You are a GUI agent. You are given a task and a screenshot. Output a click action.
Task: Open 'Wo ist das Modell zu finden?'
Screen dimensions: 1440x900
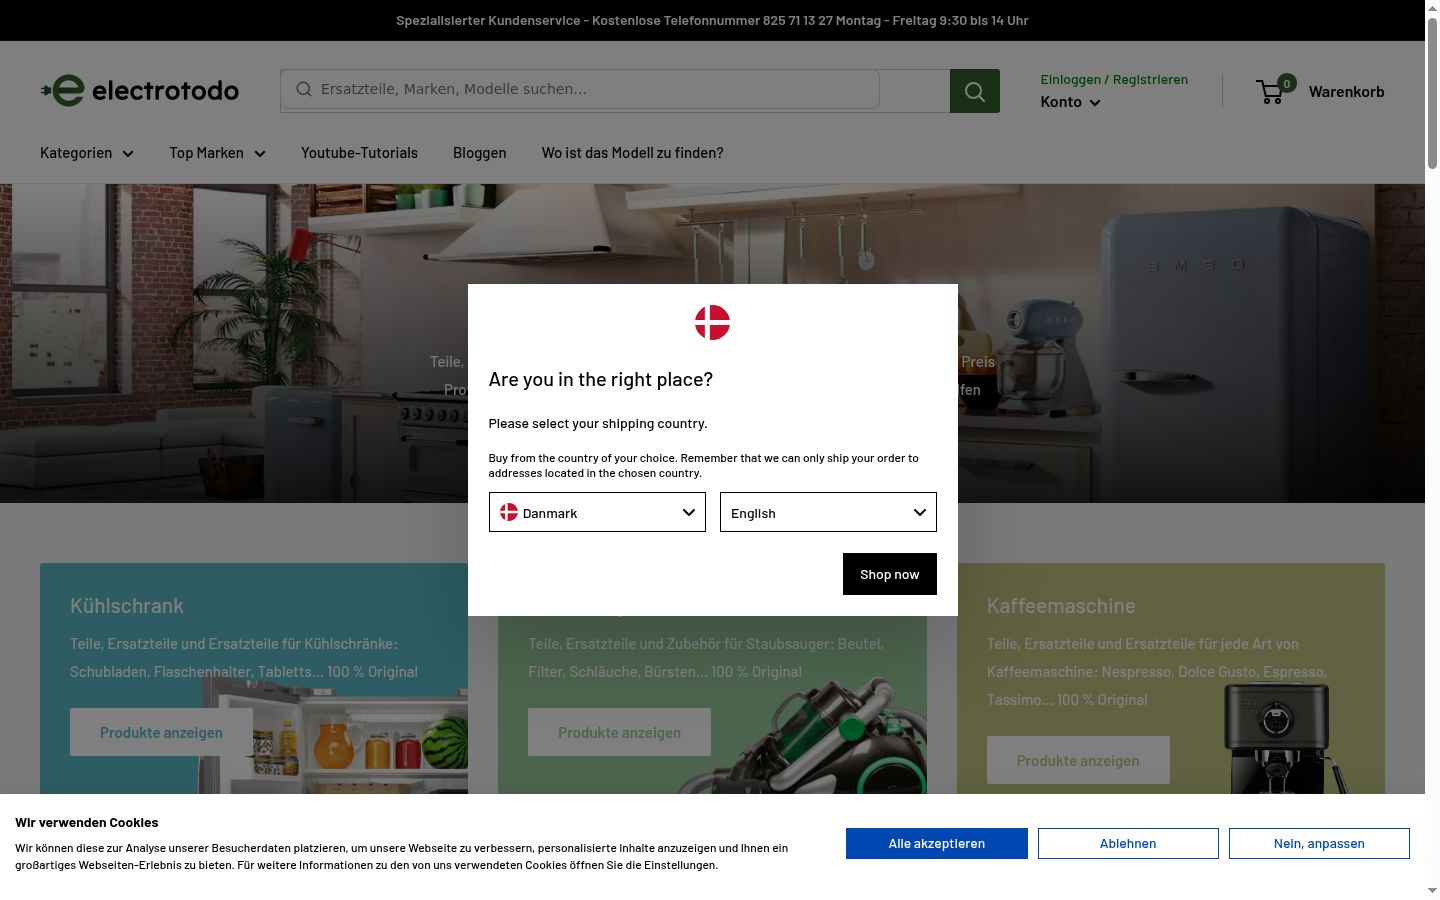click(633, 153)
